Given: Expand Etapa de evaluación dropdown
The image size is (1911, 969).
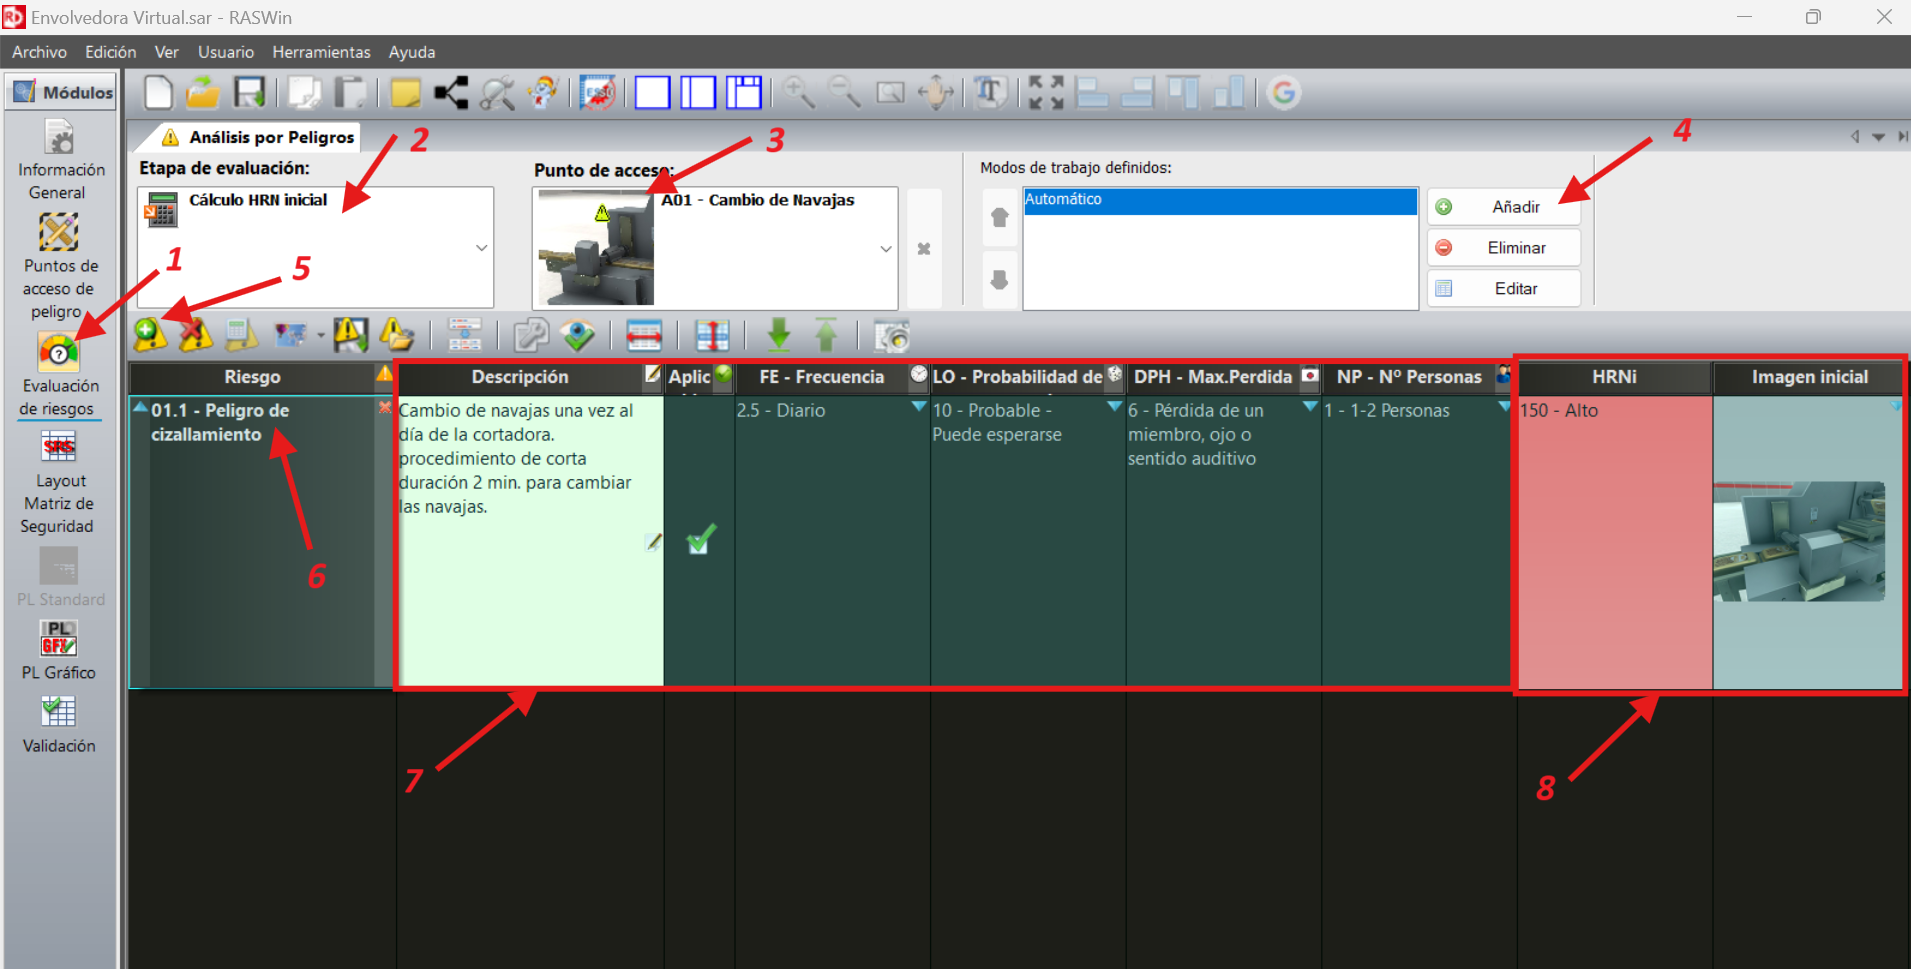Looking at the screenshot, I should 481,248.
